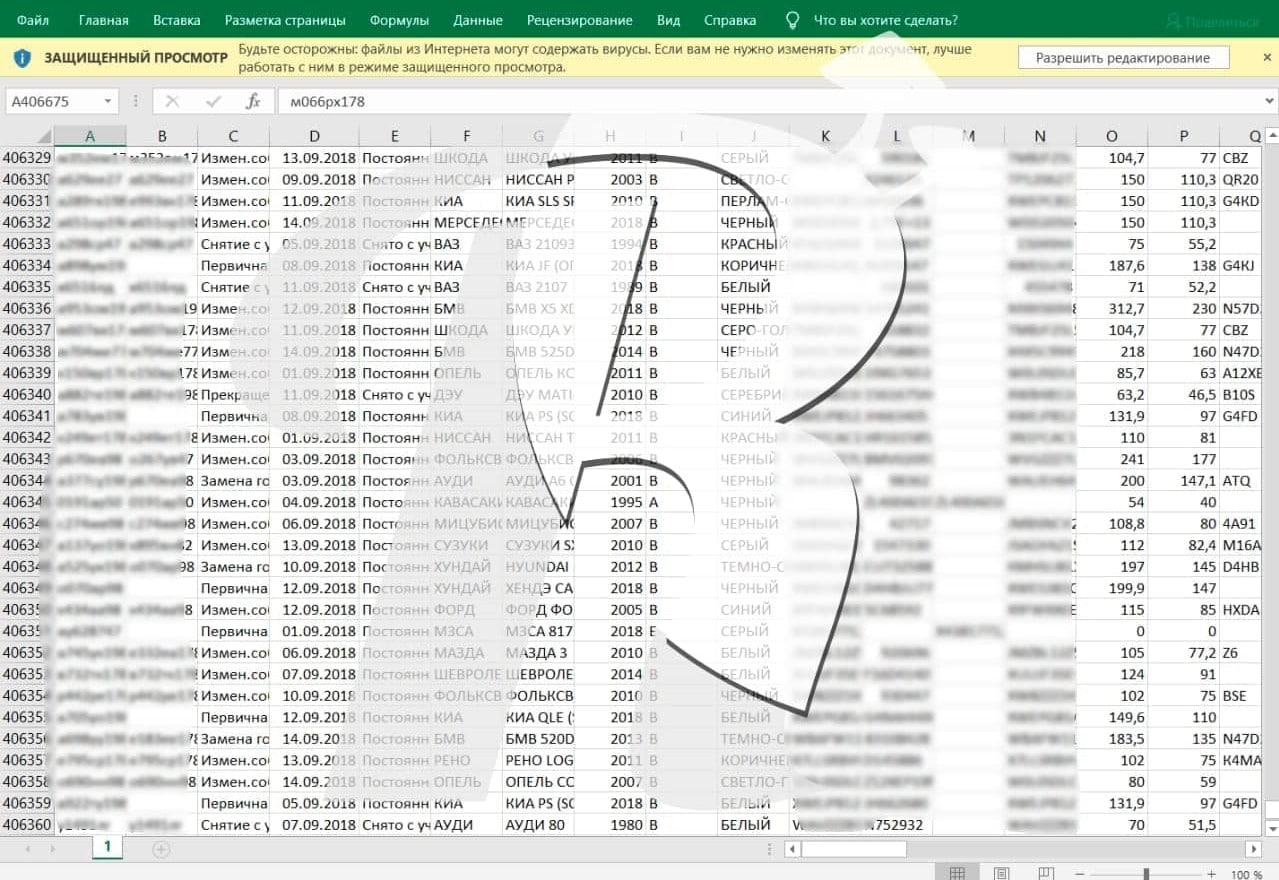The height and width of the screenshot is (880, 1279).
Task: Select cell with date 04.09.2018
Action: (314, 502)
